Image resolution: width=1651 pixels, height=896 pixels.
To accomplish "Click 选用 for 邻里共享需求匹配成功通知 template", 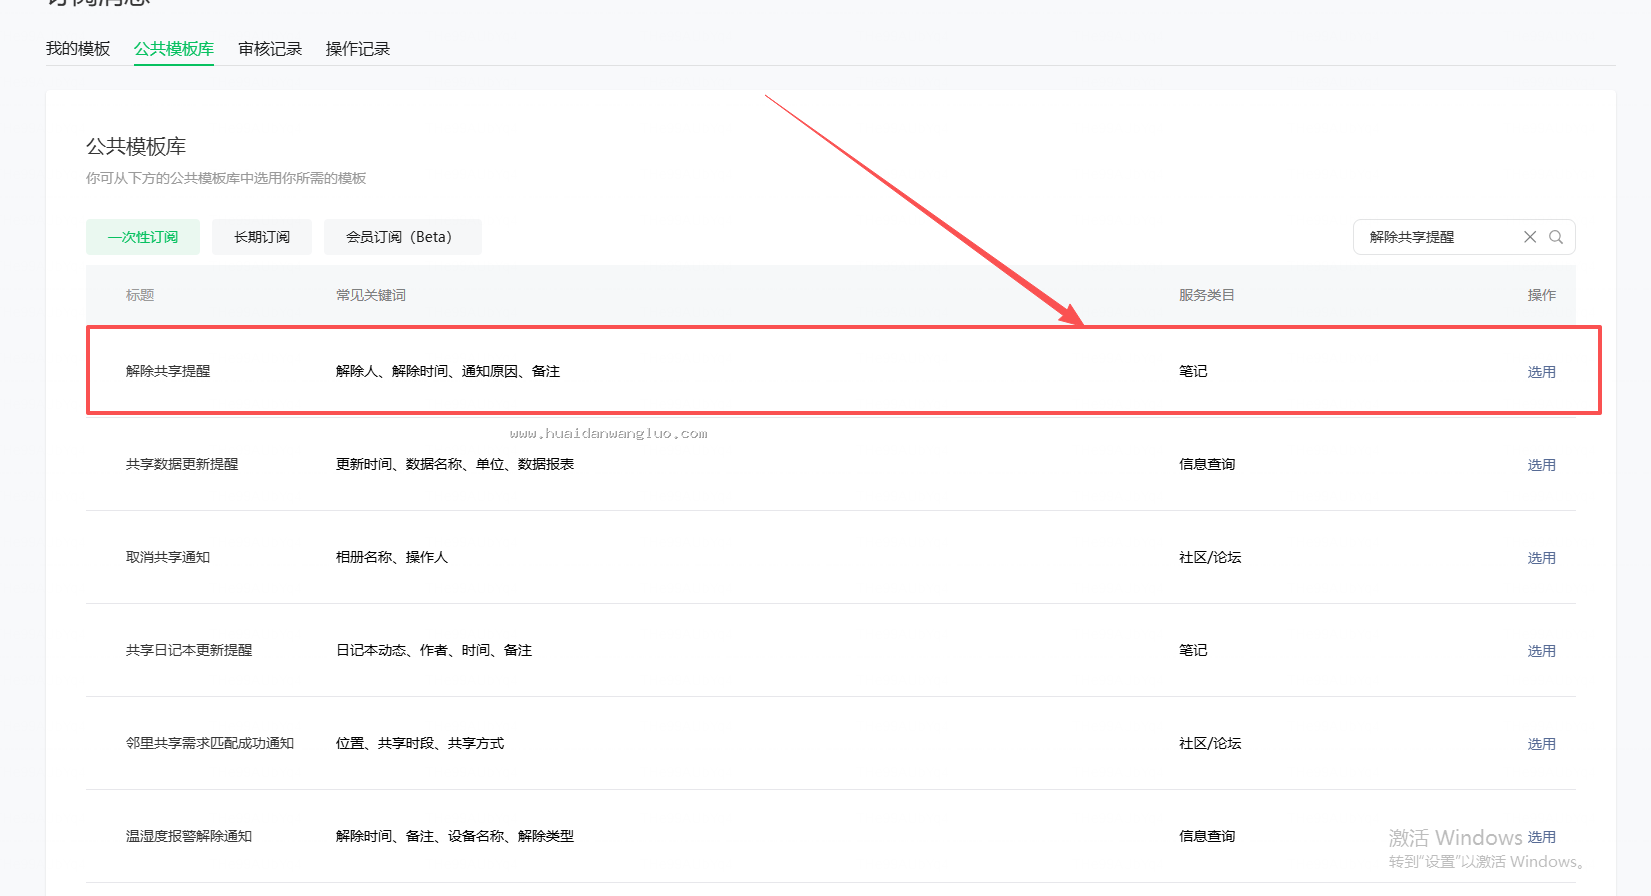I will [1541, 744].
